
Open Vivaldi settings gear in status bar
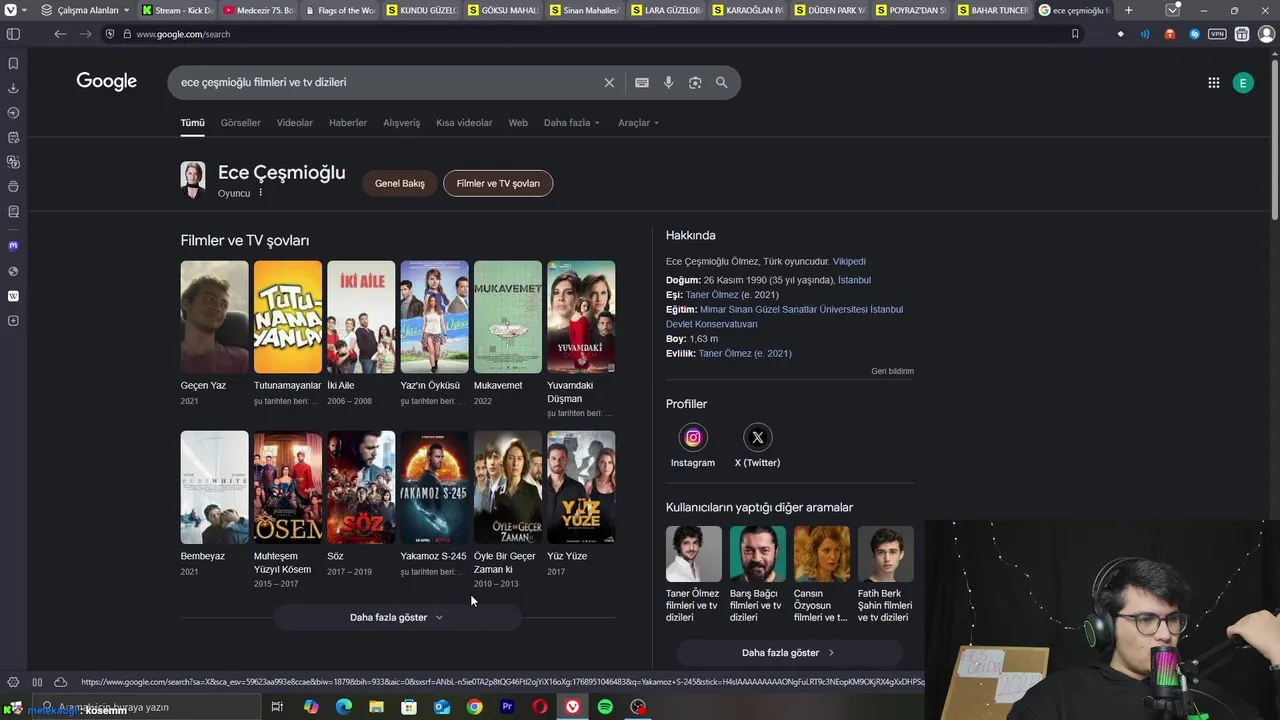pos(13,682)
